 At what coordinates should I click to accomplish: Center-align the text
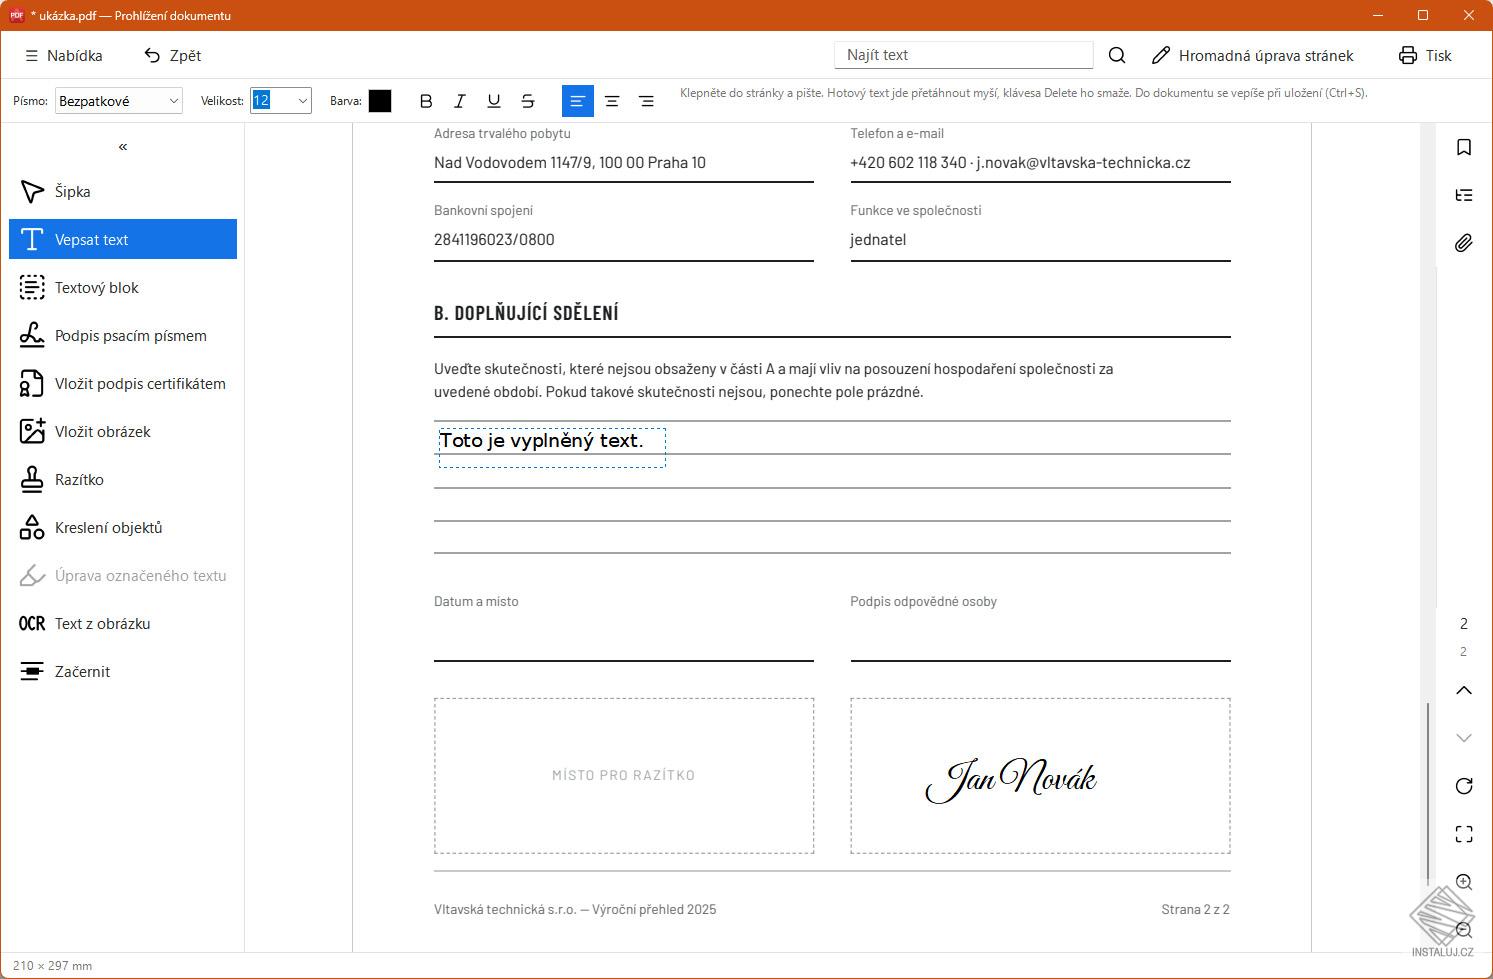point(612,101)
